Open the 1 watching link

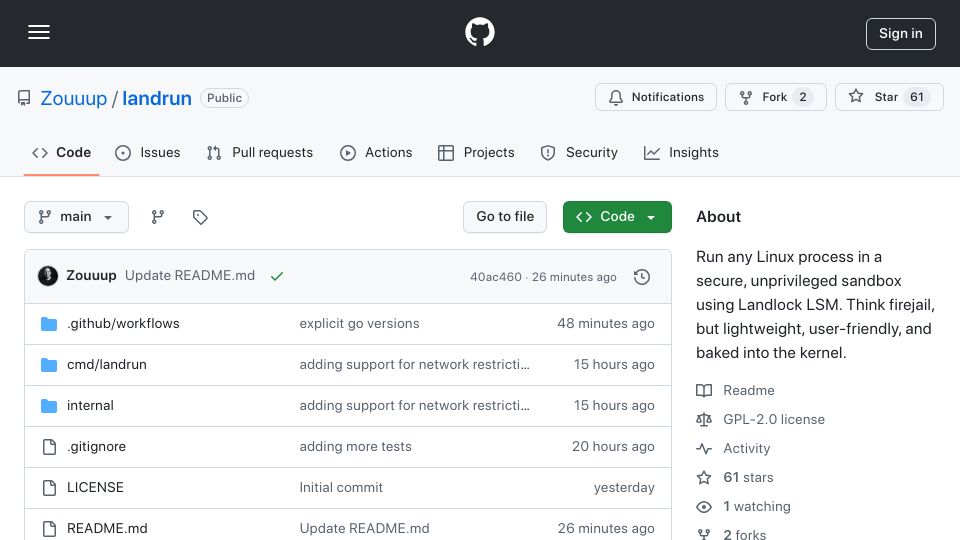(757, 506)
